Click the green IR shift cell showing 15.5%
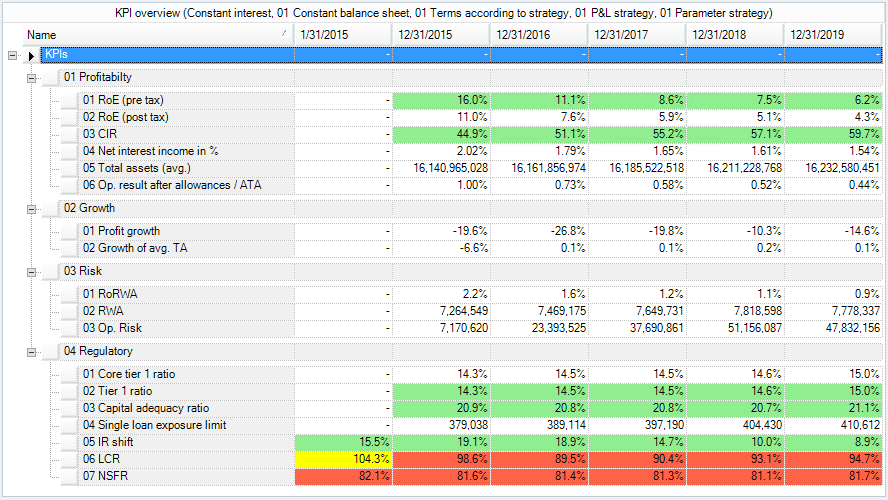Viewport: 888px width, 500px height. (343, 442)
